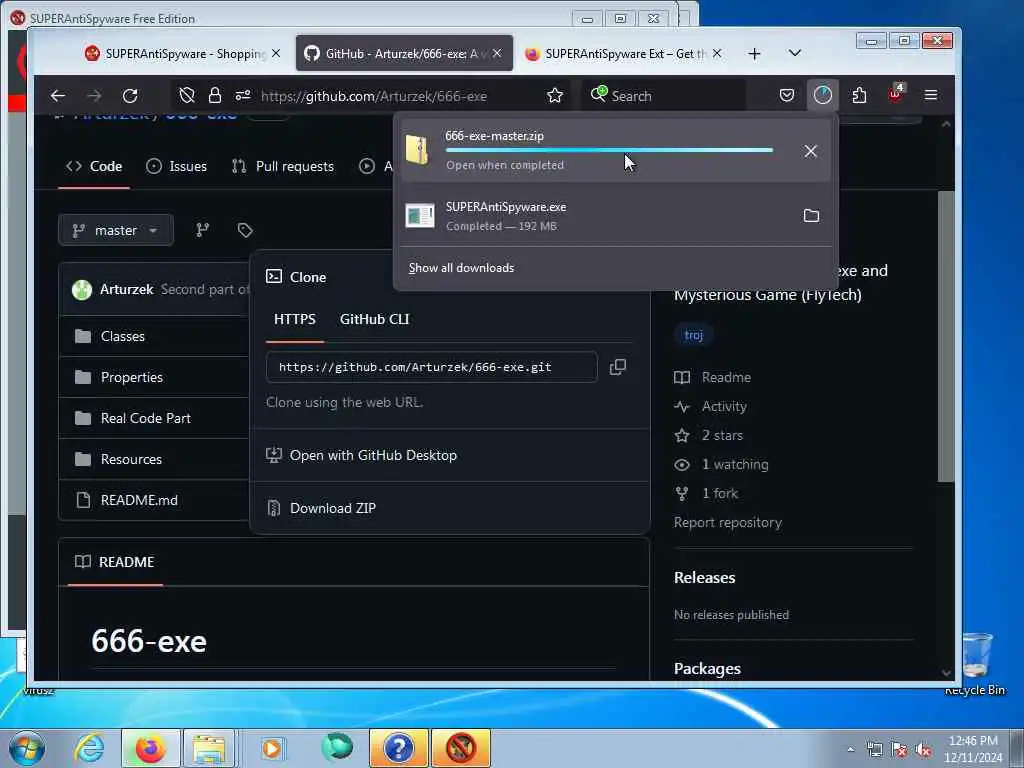
Task: Open SUPERAntiSpyware taskbar button
Action: [461, 748]
